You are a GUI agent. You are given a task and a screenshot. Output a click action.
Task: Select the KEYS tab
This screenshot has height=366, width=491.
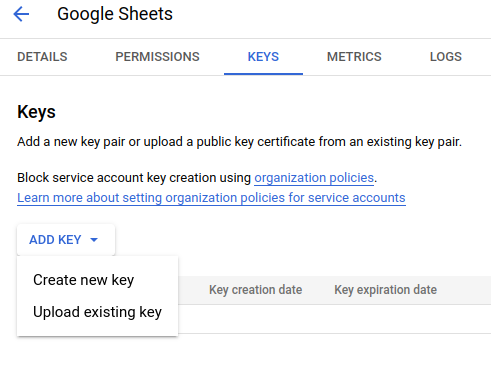tap(263, 57)
